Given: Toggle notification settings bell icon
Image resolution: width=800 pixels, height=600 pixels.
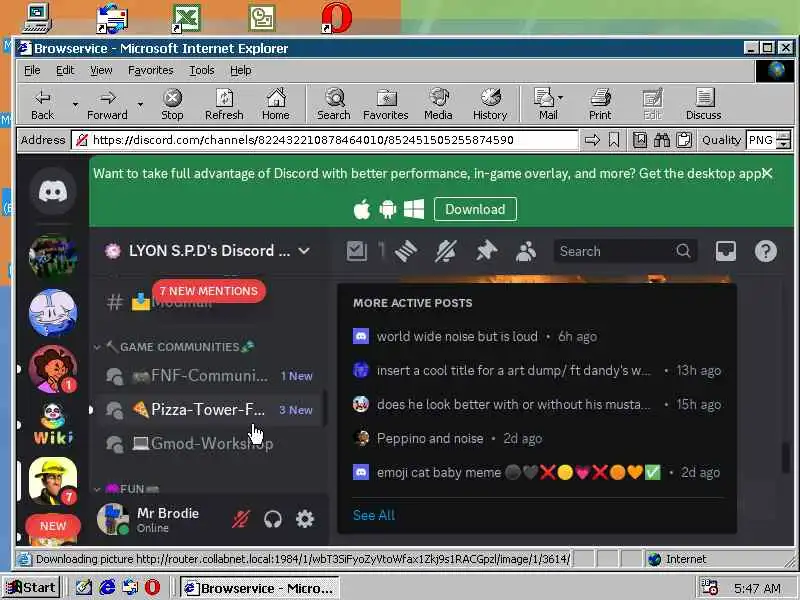Looking at the screenshot, I should tap(445, 251).
